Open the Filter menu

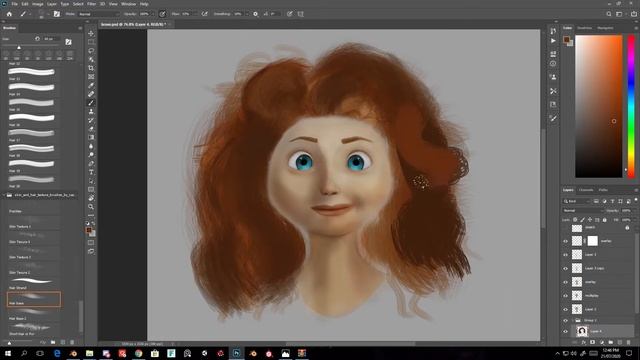(x=91, y=4)
